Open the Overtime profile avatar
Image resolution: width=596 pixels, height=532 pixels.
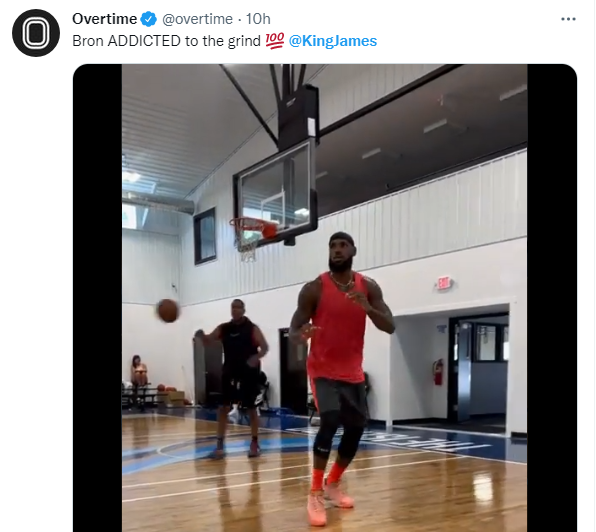tap(36, 33)
